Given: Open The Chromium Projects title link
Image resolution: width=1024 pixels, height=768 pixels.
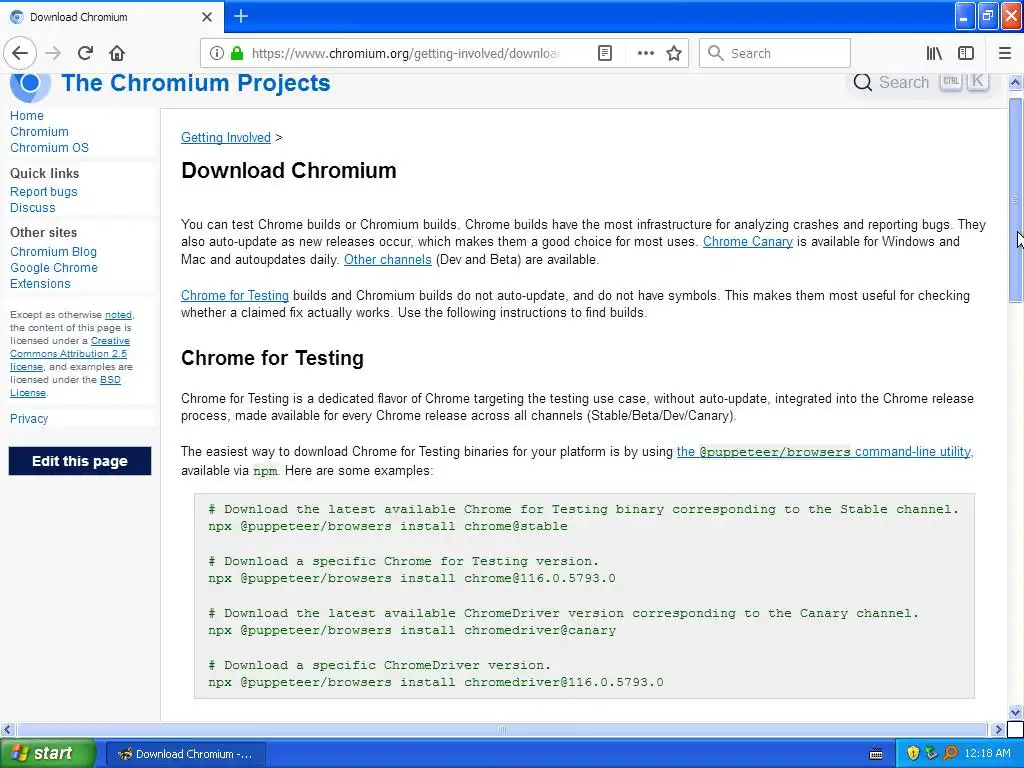Looking at the screenshot, I should [196, 83].
